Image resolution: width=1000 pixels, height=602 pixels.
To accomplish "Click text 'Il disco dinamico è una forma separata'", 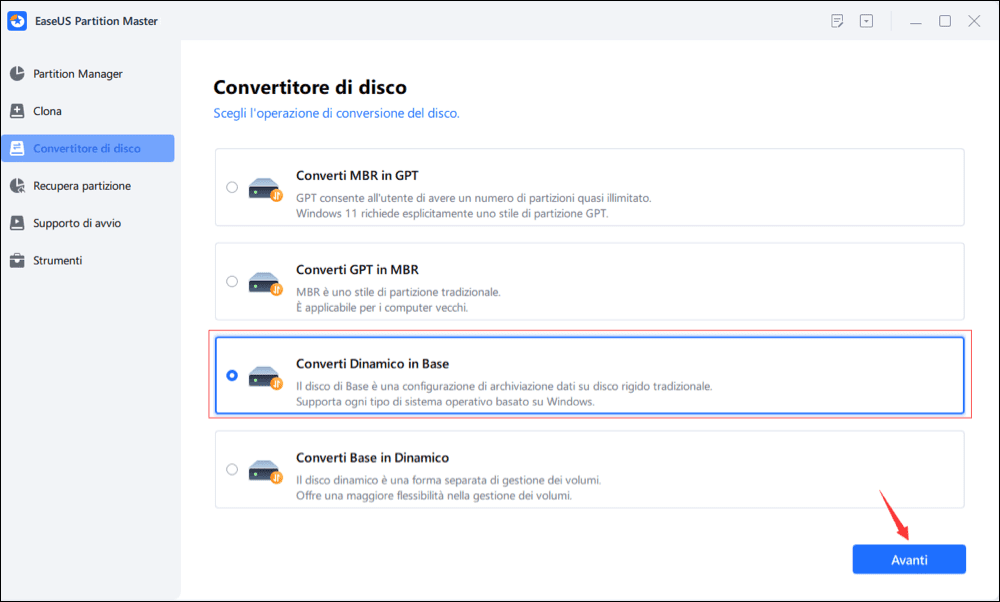I will coord(448,480).
